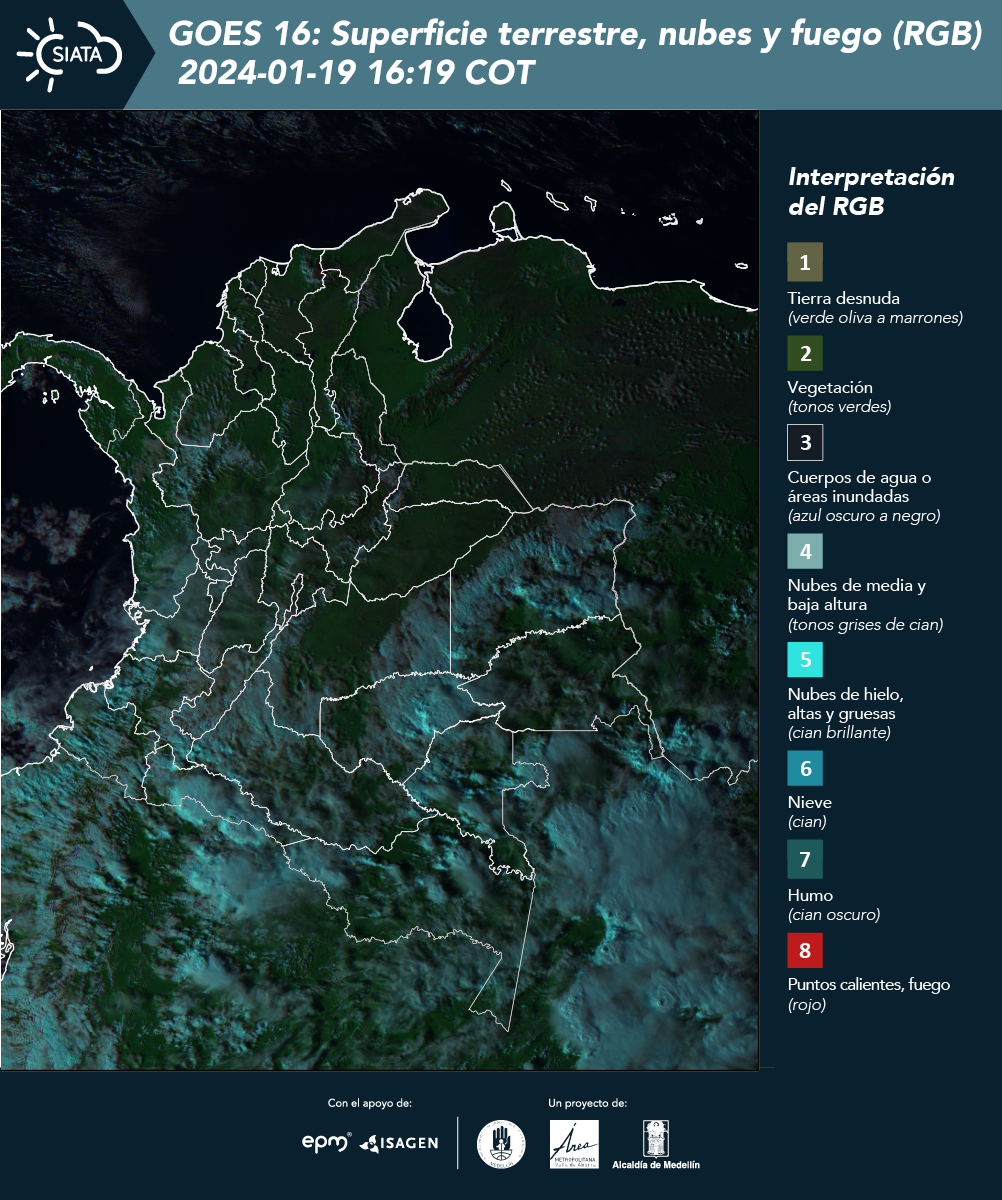Click the GOES 16 satellite map image

coord(380,590)
